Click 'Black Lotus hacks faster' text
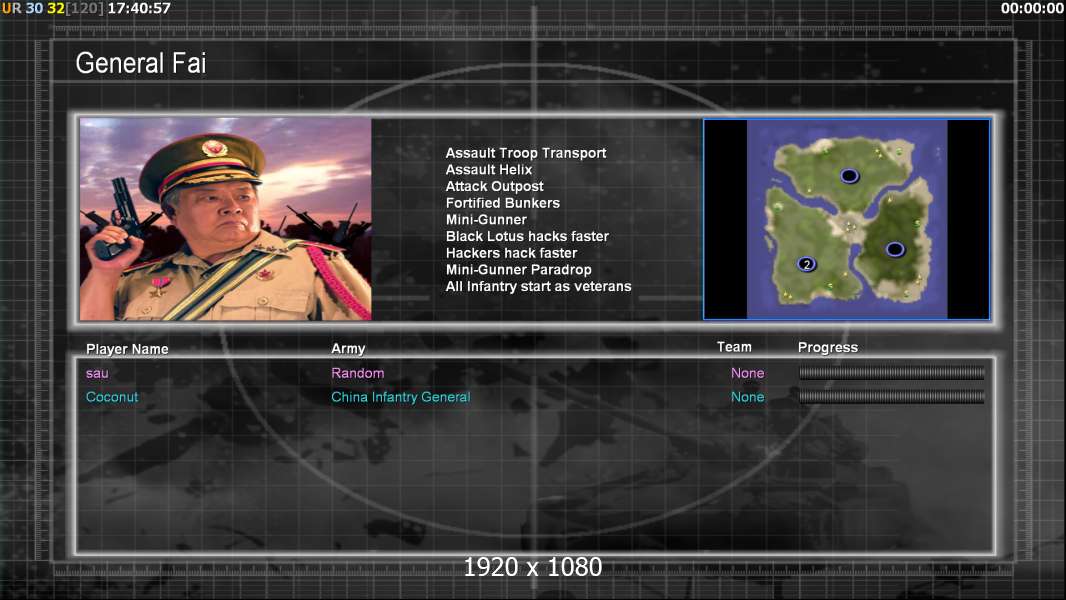1066x600 pixels. pyautogui.click(x=527, y=236)
